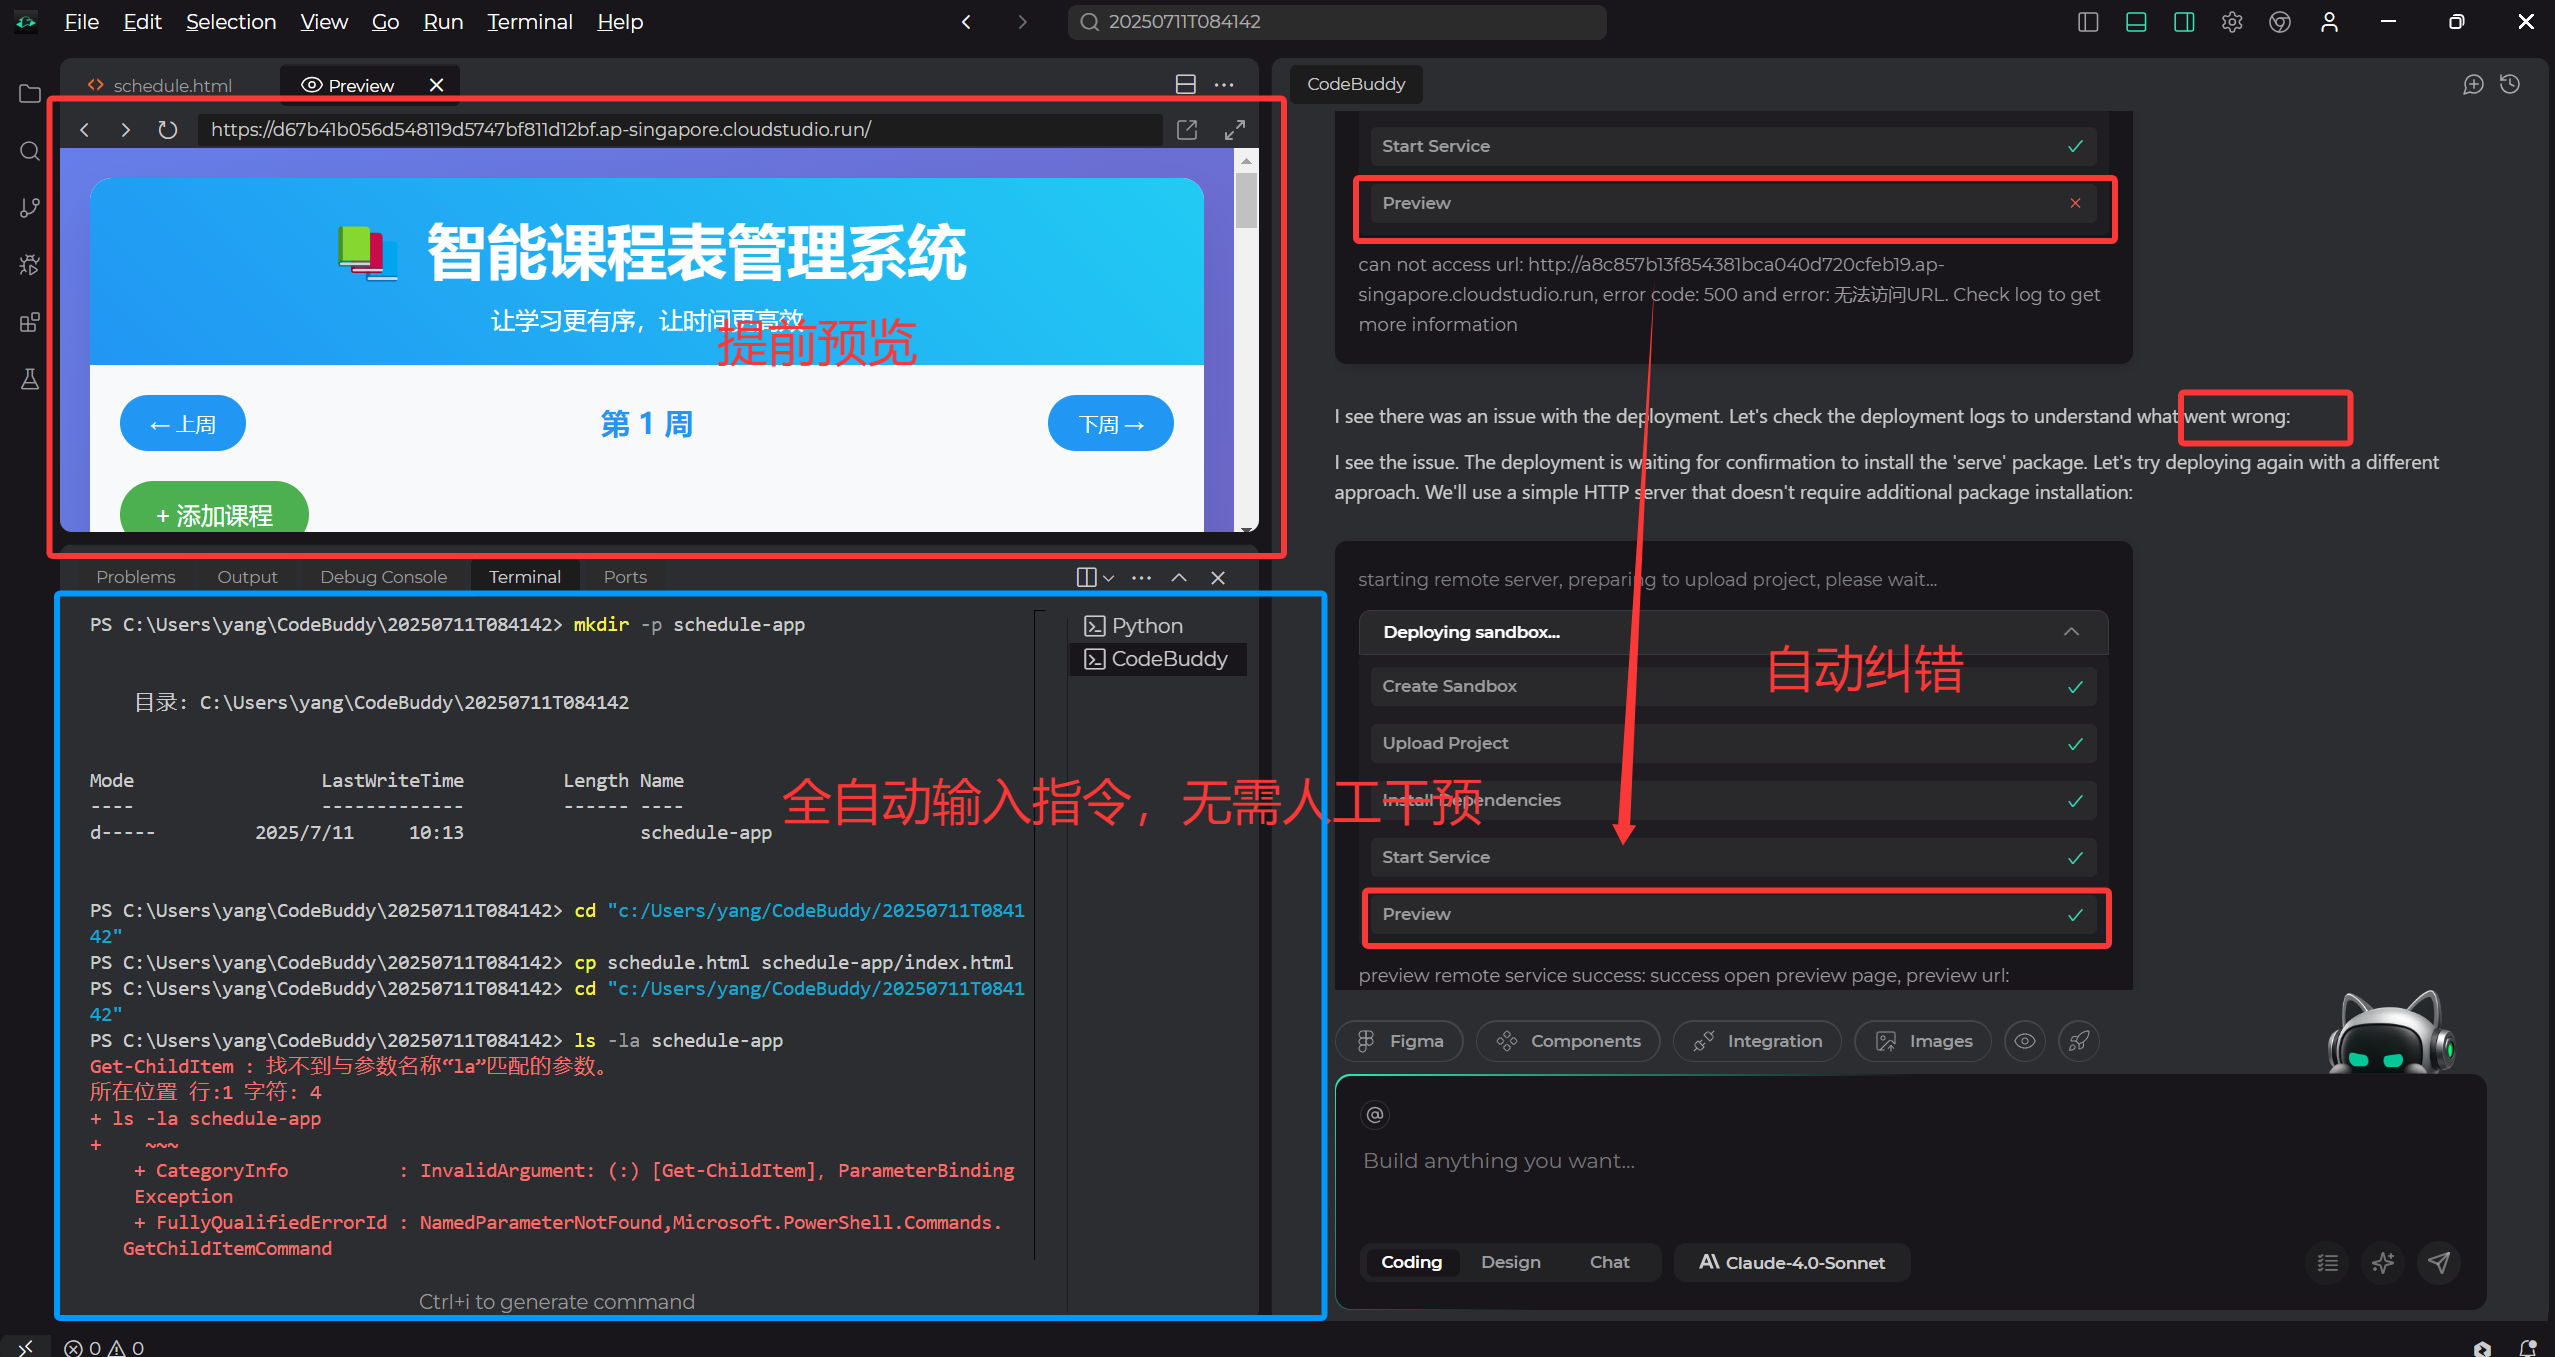Click the task list icon in chat input
Viewport: 2555px width, 1357px height.
click(2328, 1262)
